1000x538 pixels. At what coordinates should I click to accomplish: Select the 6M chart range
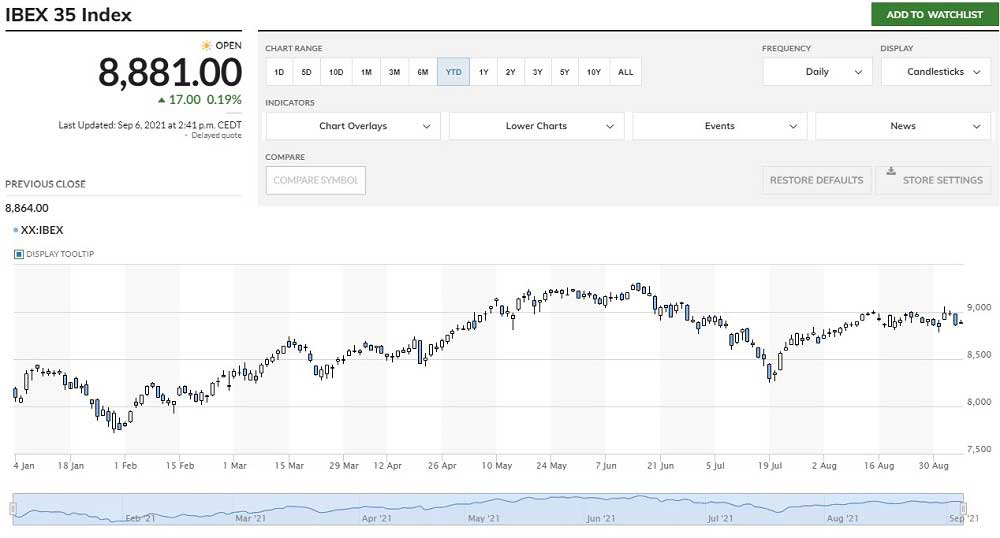point(423,72)
